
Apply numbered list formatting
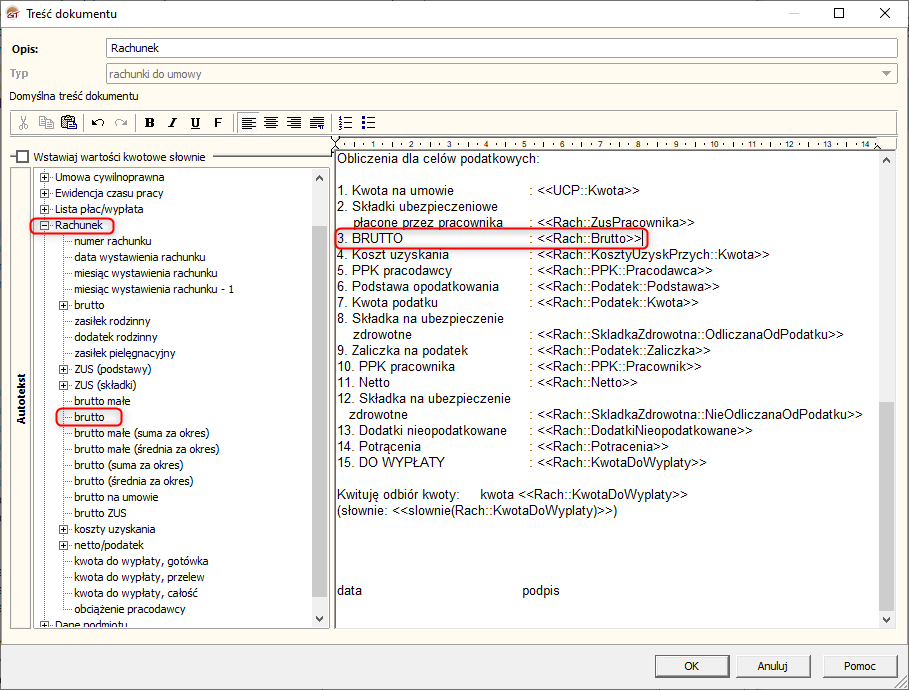click(346, 123)
